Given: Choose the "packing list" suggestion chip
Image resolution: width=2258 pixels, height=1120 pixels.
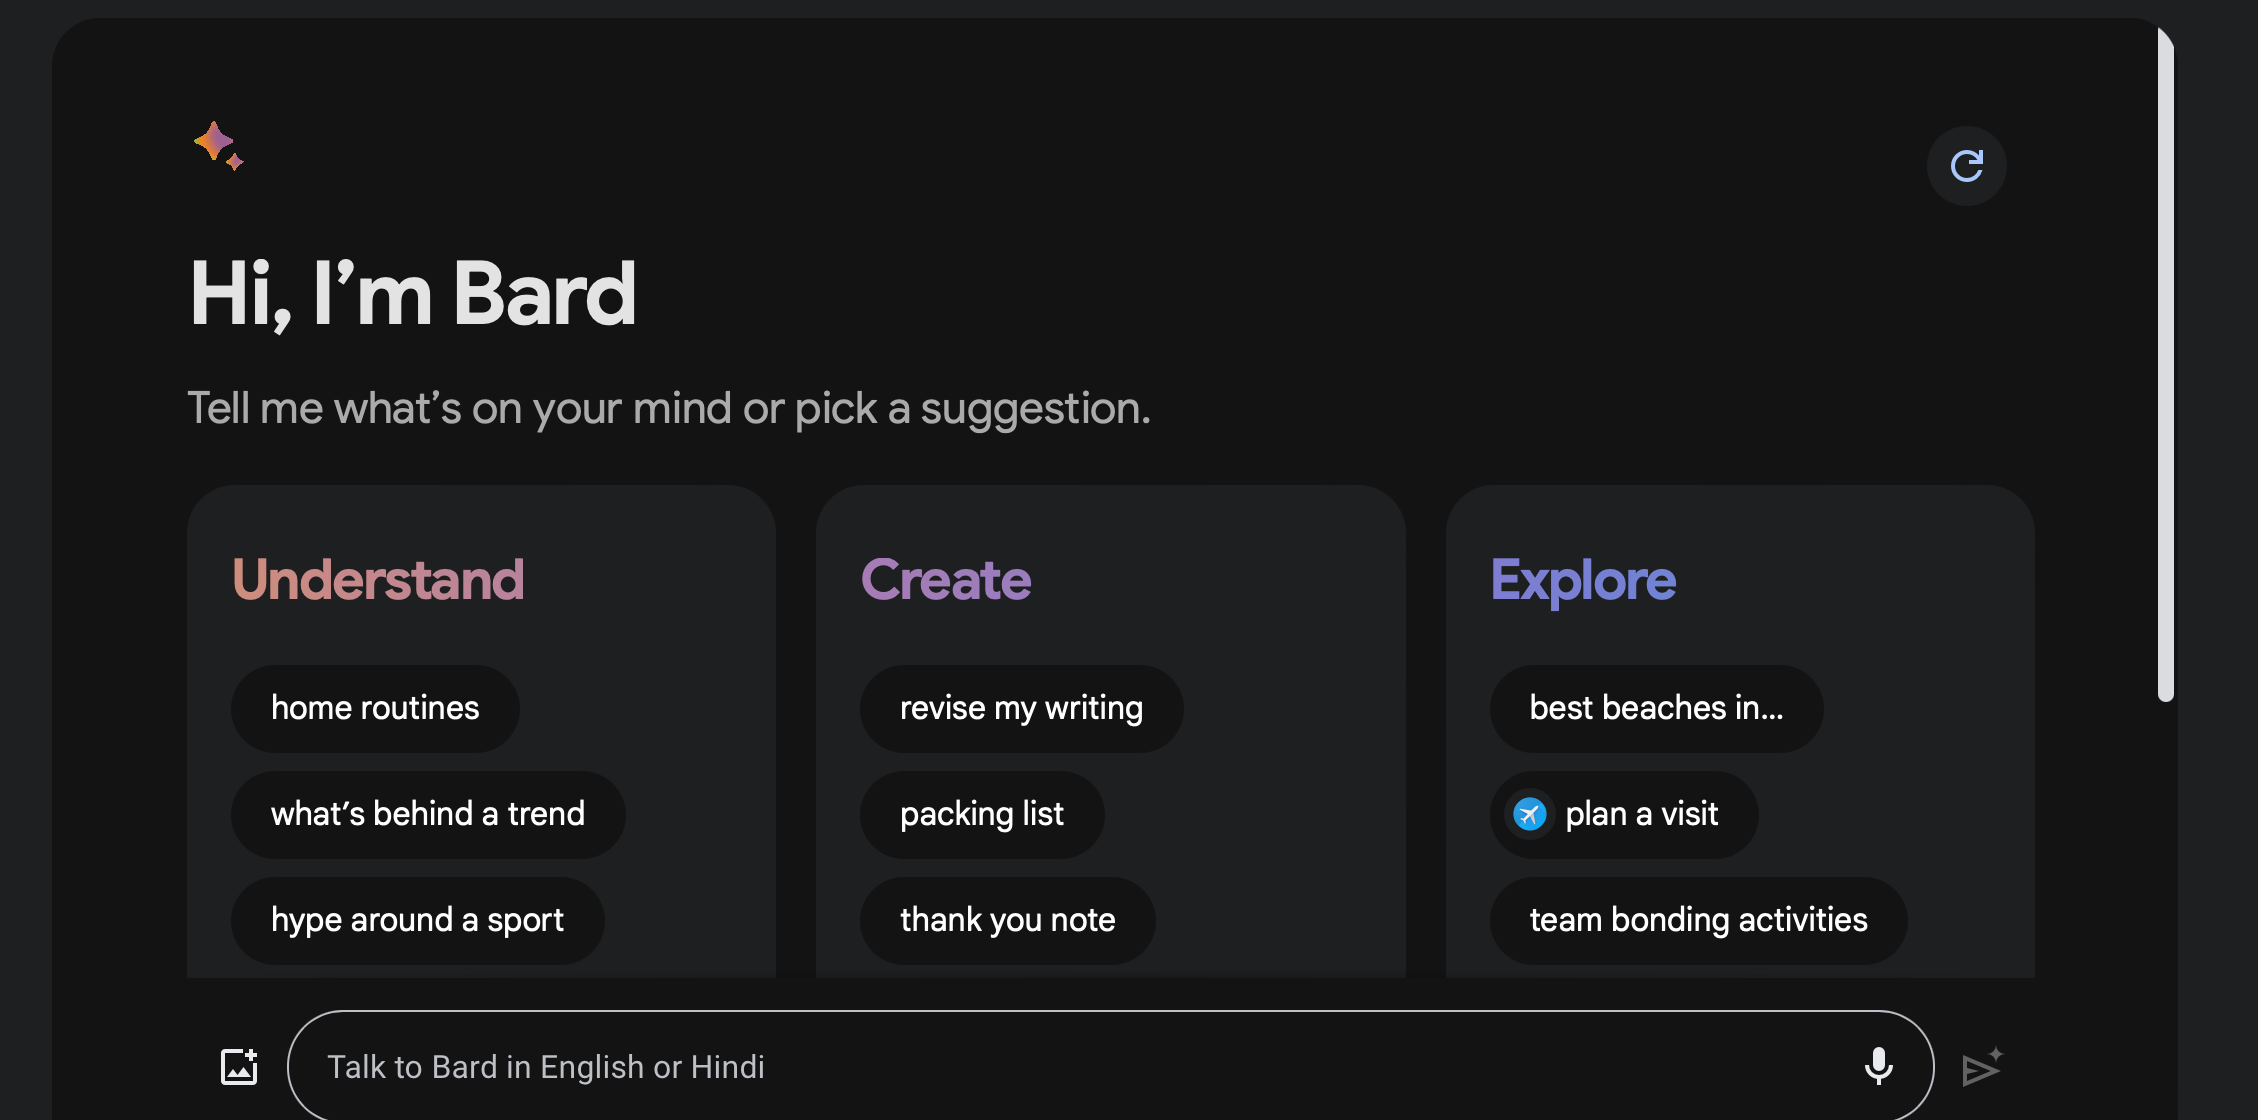Looking at the screenshot, I should [x=981, y=814].
